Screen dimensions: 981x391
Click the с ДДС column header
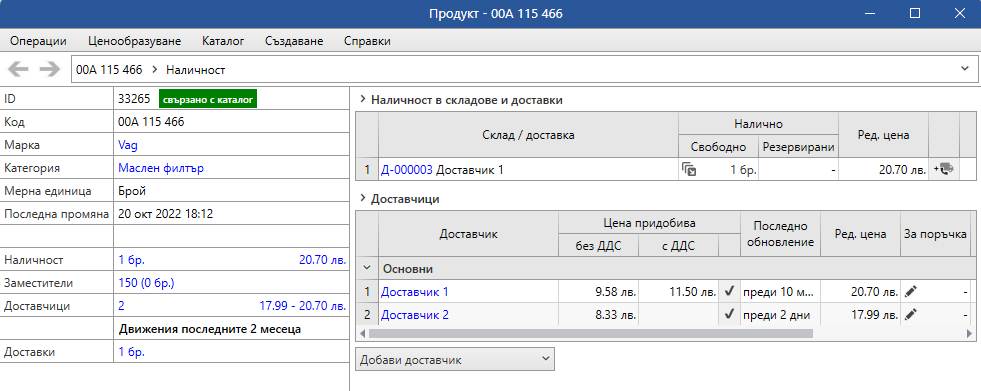click(679, 246)
